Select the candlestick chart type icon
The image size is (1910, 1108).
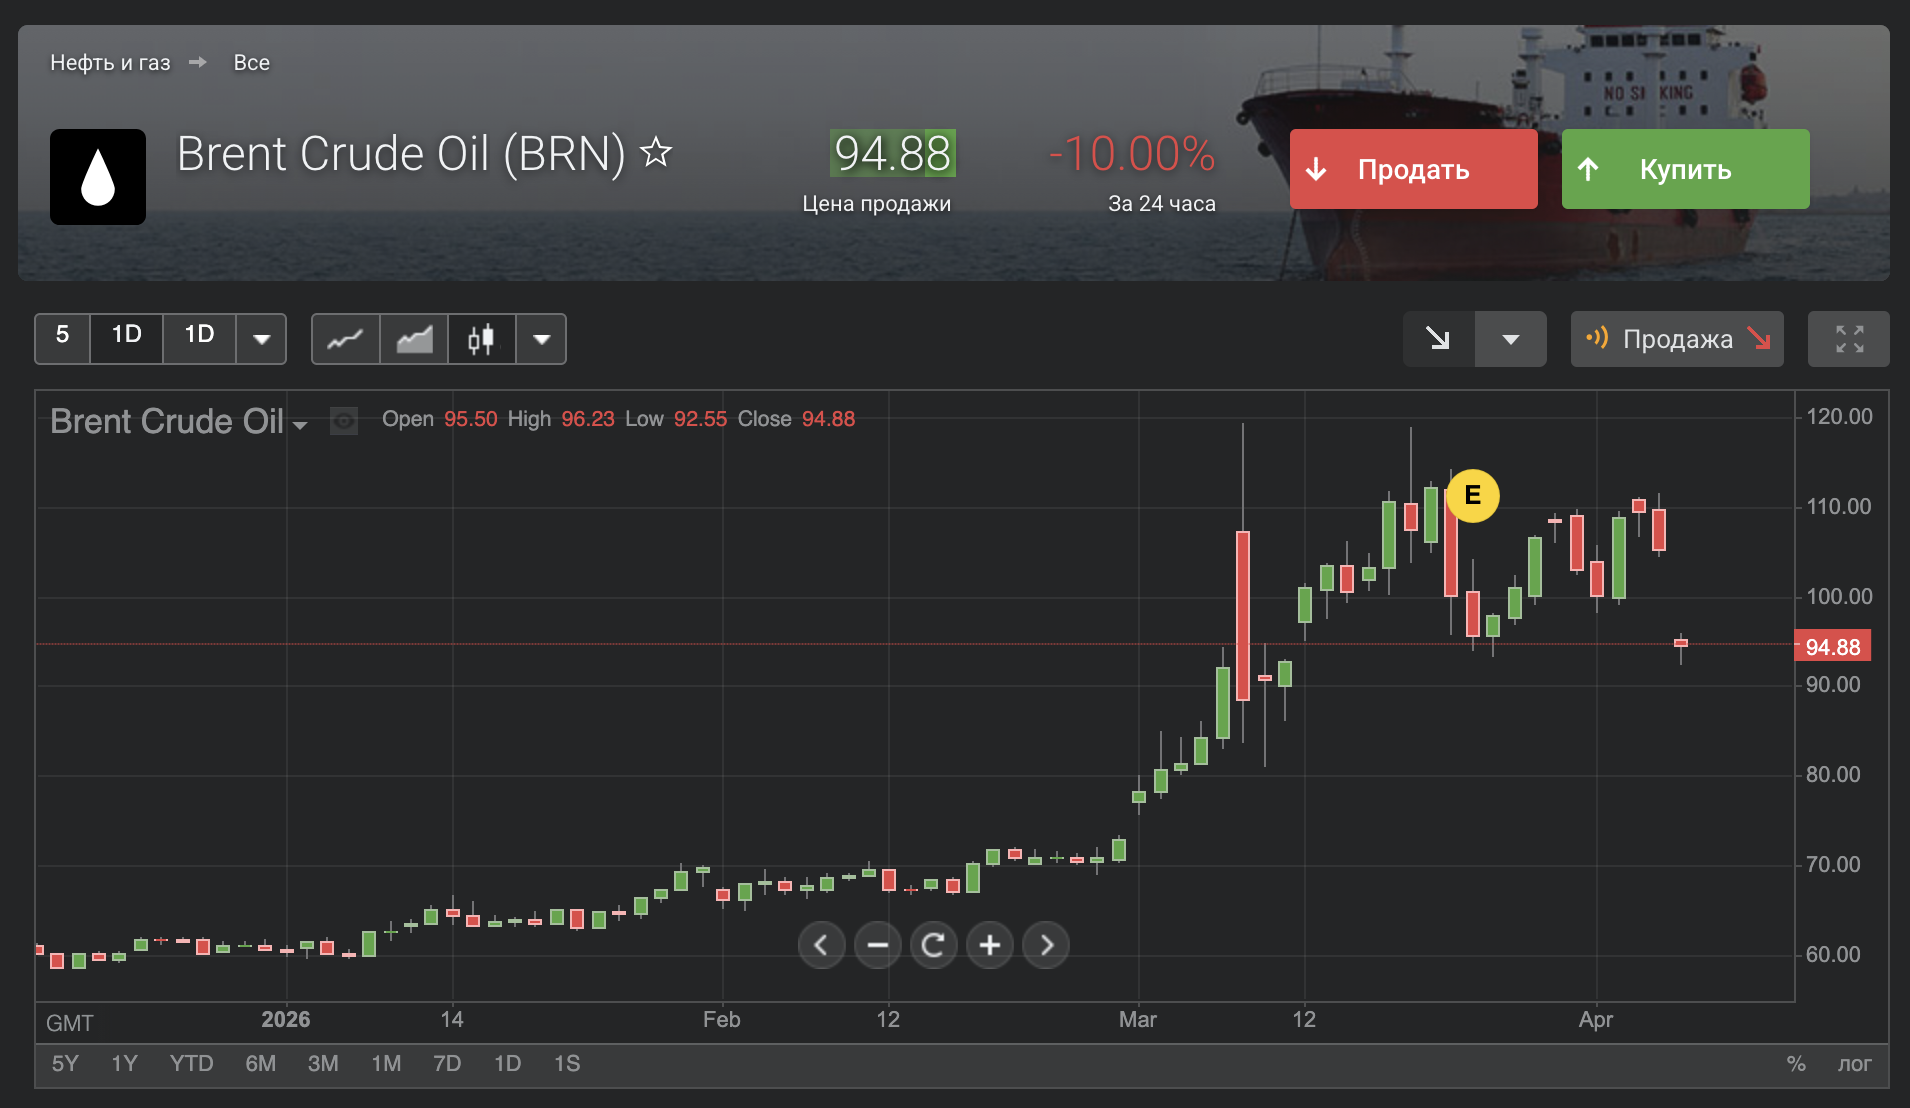[x=481, y=339]
